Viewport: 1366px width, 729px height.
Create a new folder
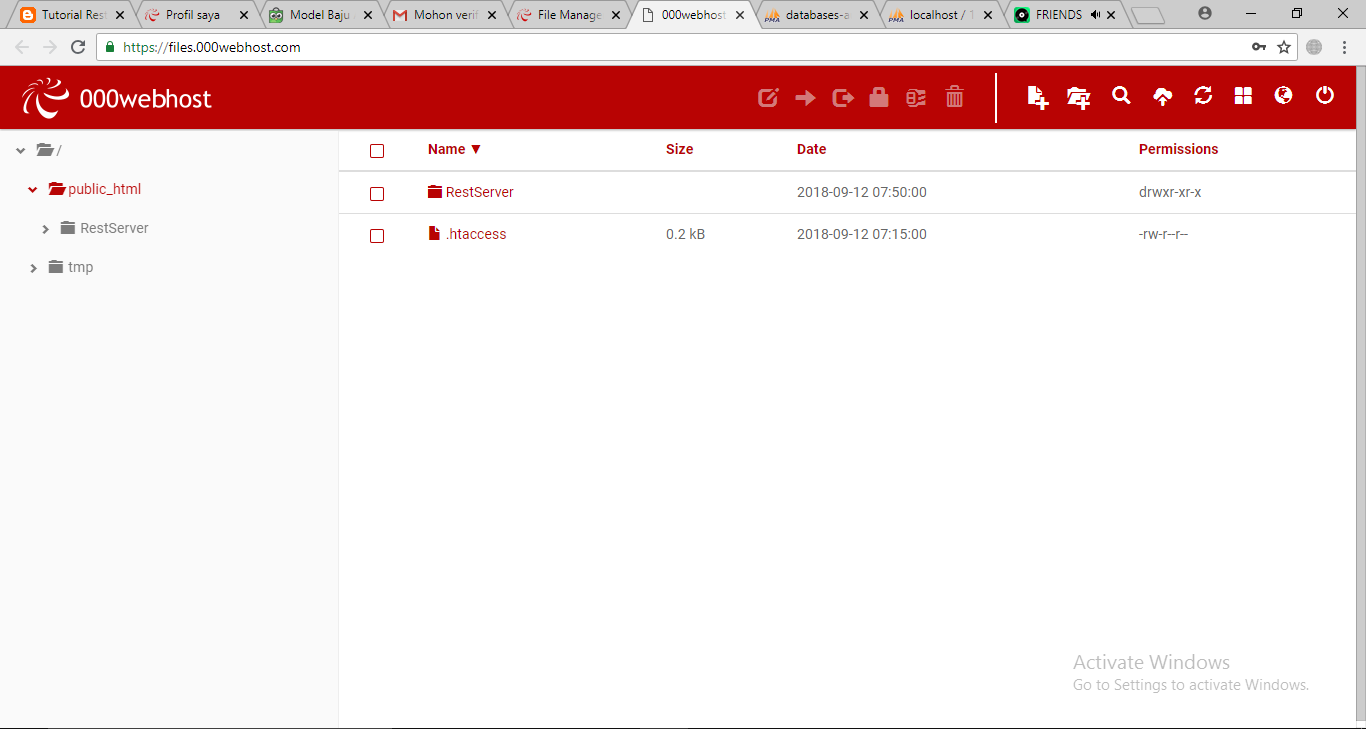(x=1077, y=97)
